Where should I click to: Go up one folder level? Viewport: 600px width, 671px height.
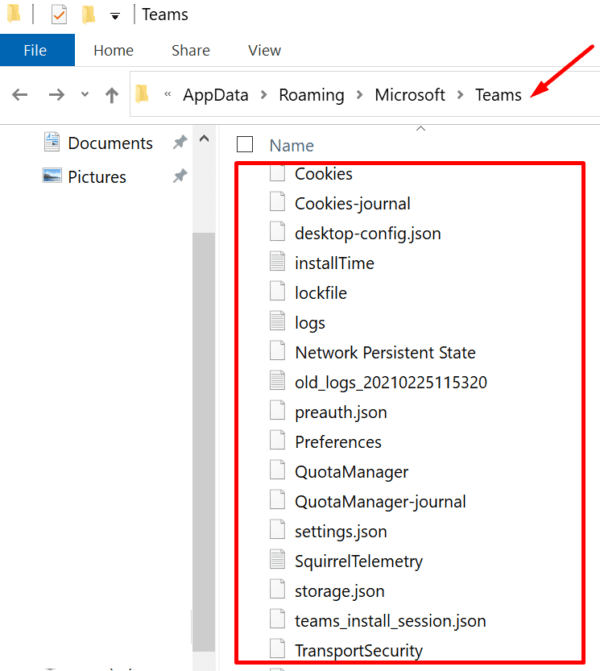click(x=112, y=95)
